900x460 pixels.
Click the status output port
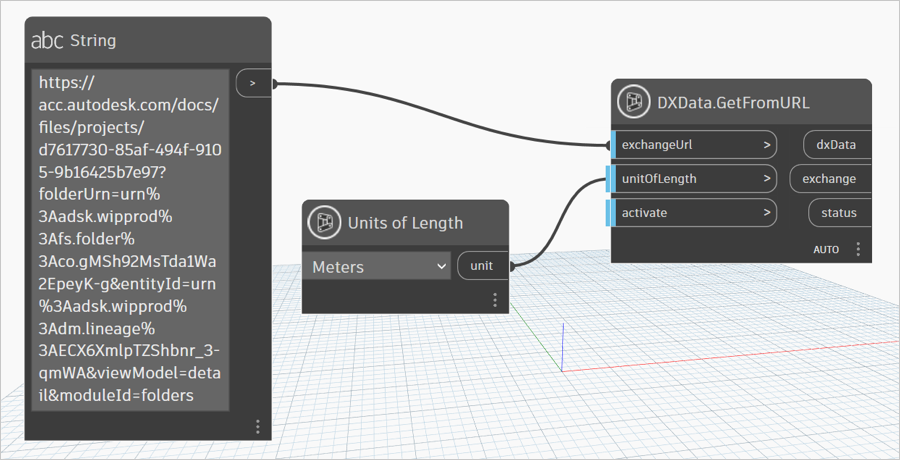(840, 212)
